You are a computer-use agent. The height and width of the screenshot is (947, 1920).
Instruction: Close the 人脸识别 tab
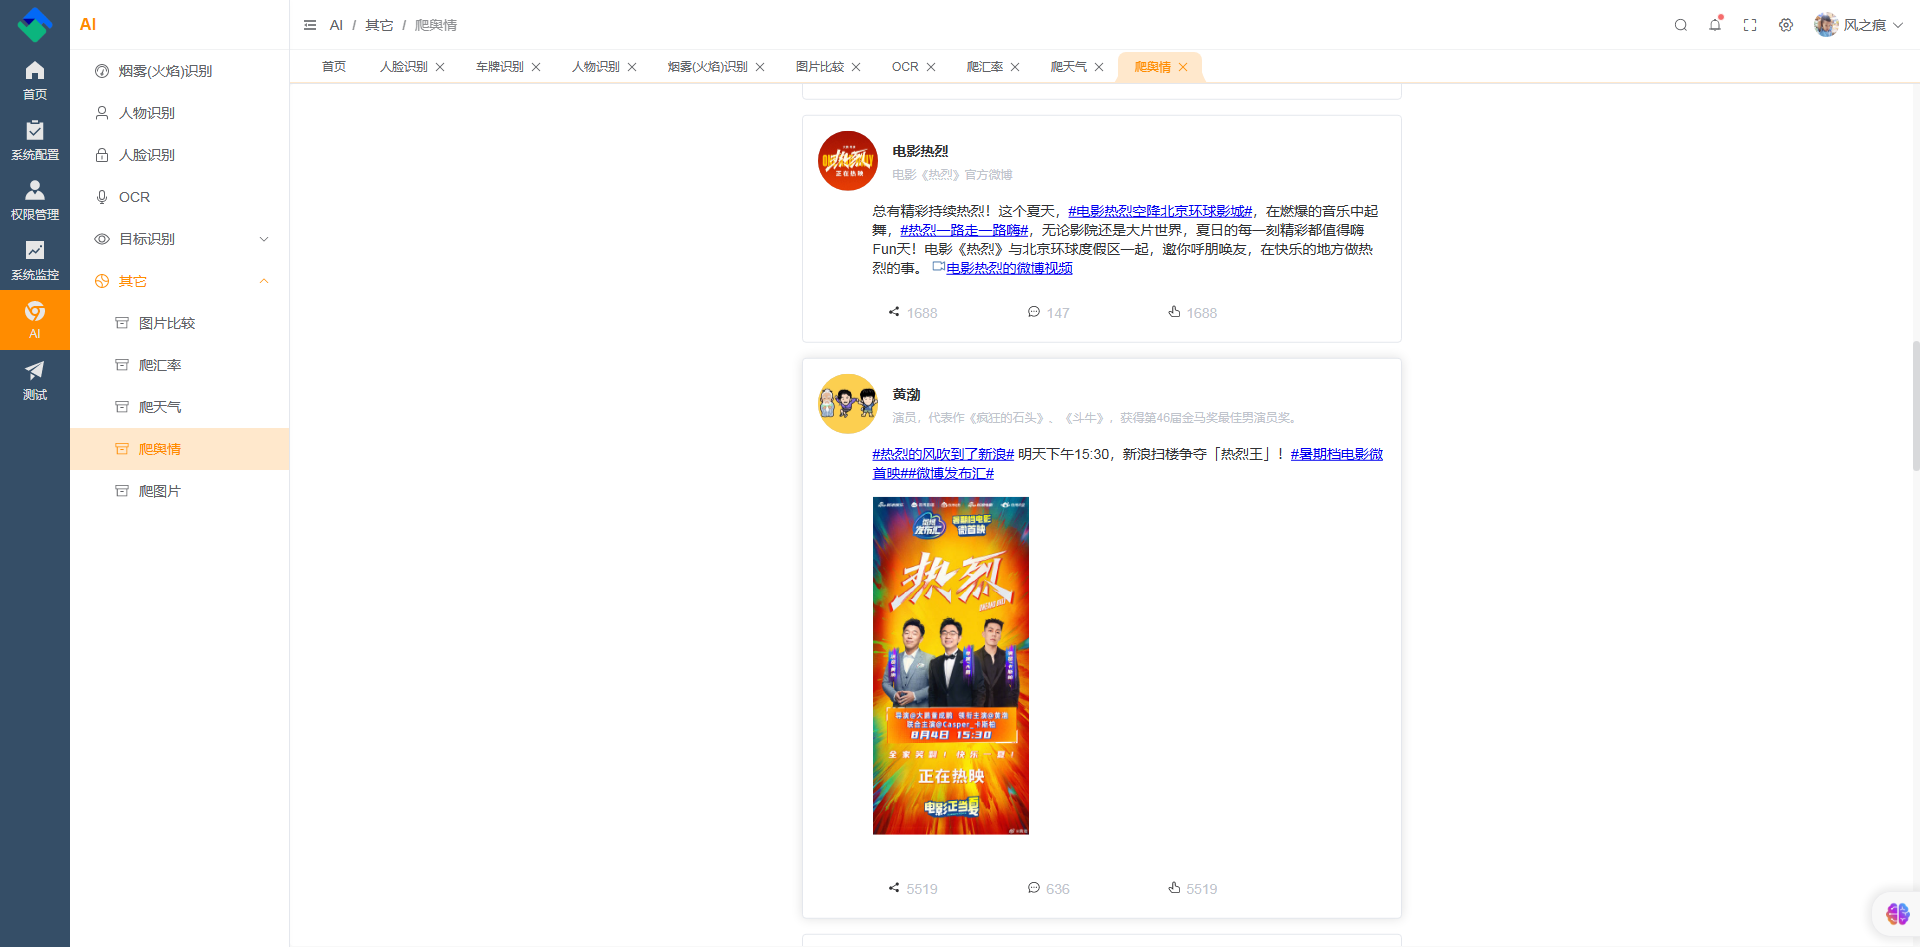440,67
